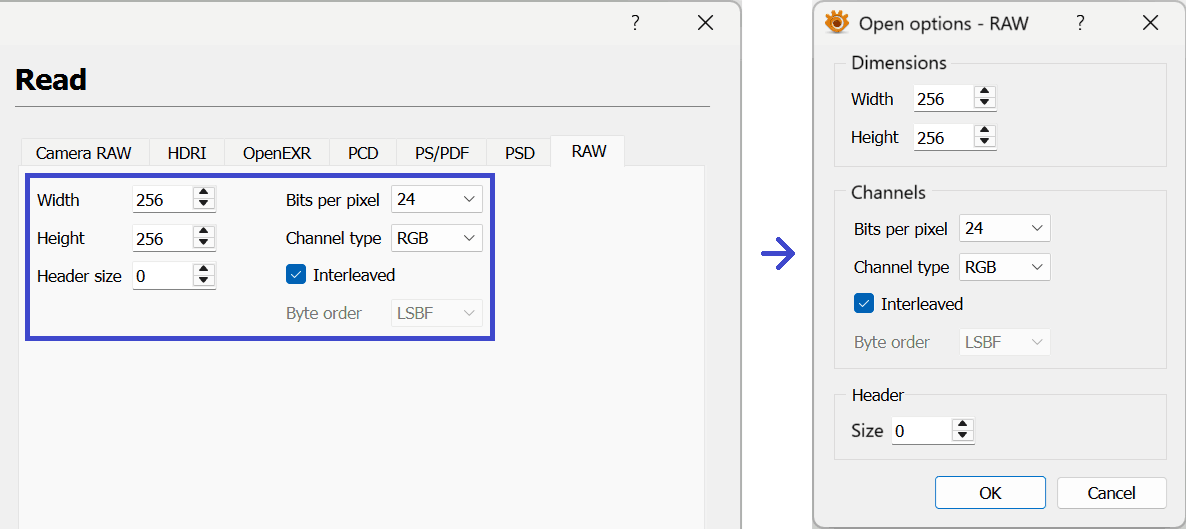Click XnView icon in Open options title
The width and height of the screenshot is (1186, 529).
tap(837, 23)
